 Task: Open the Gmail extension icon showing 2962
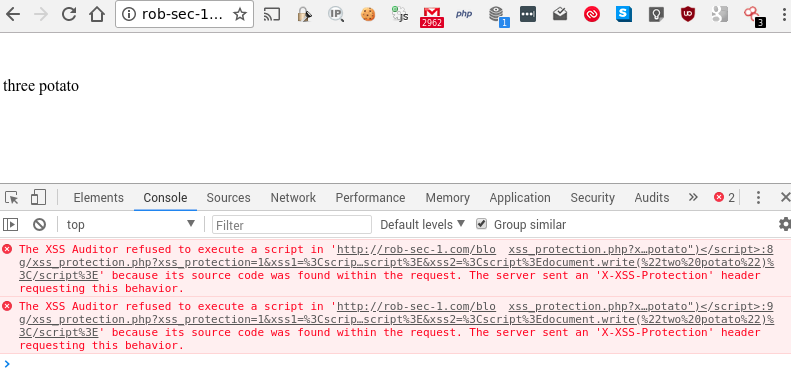click(432, 17)
